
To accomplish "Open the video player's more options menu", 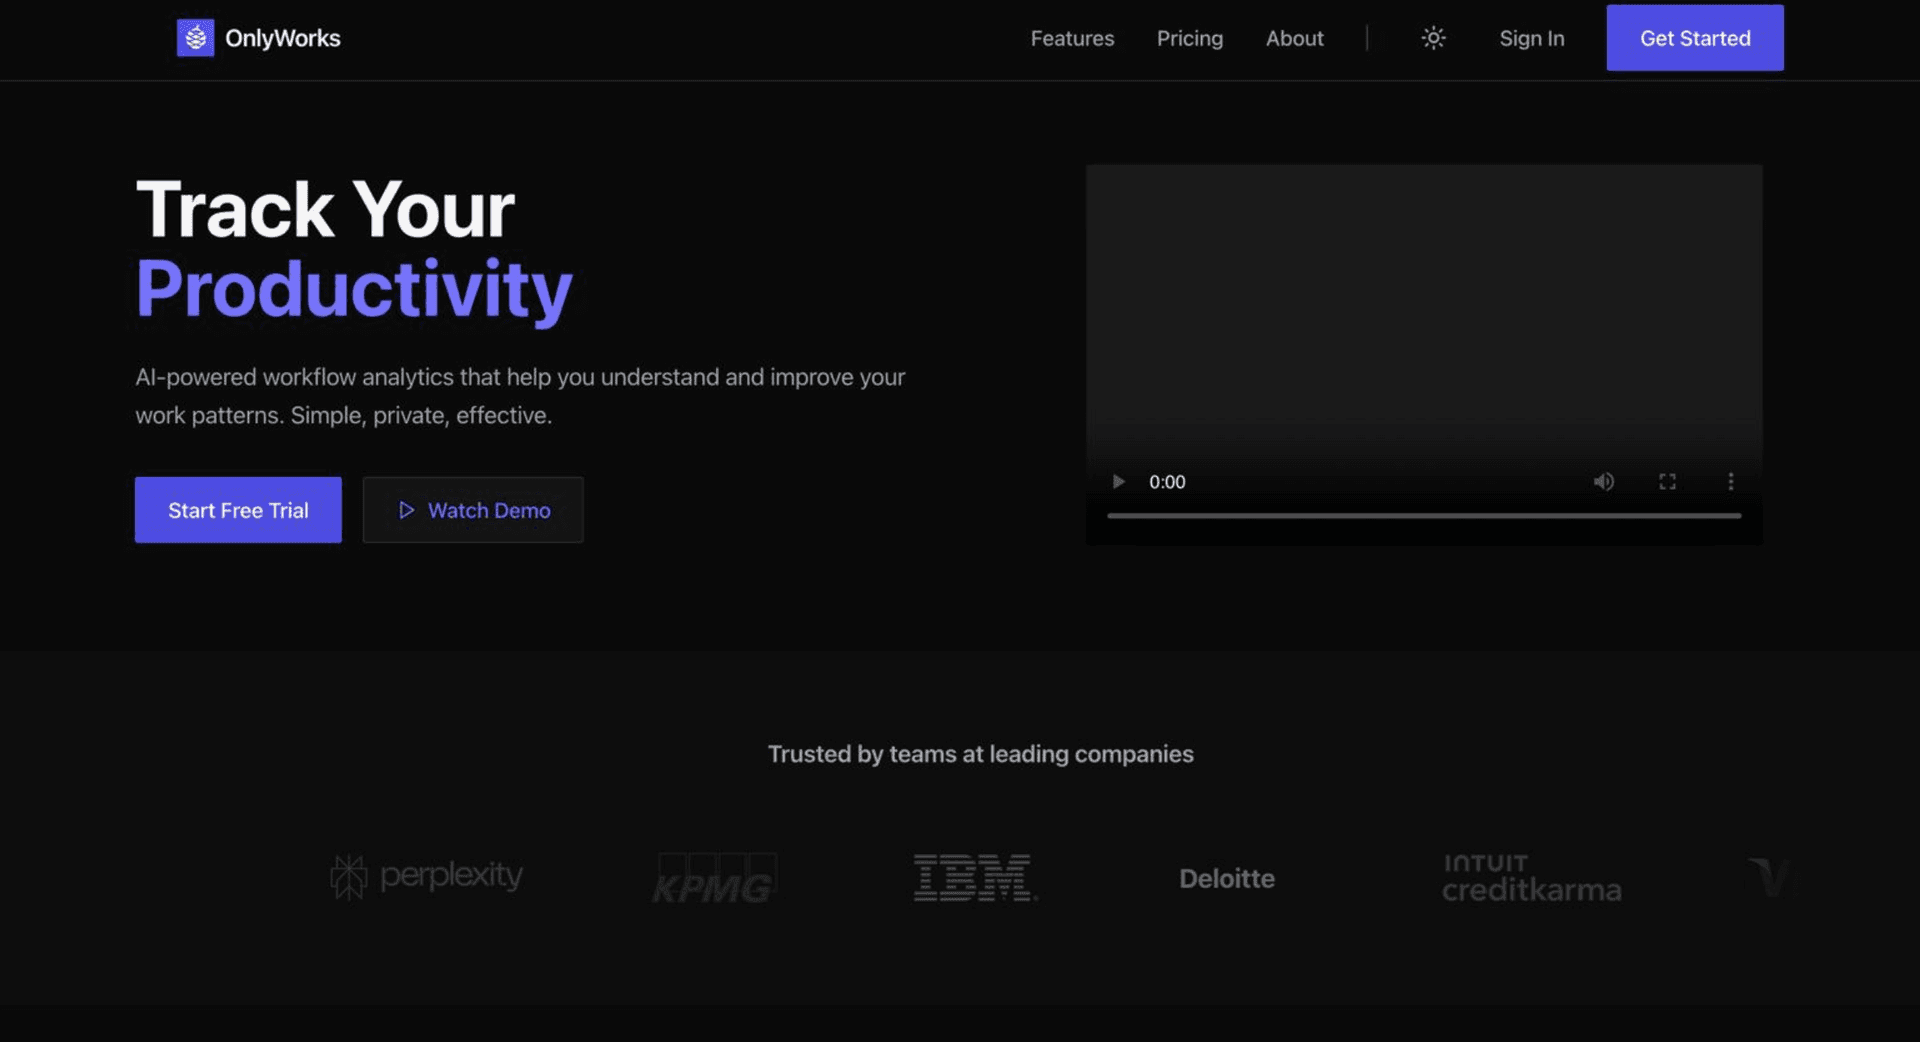I will (1731, 481).
